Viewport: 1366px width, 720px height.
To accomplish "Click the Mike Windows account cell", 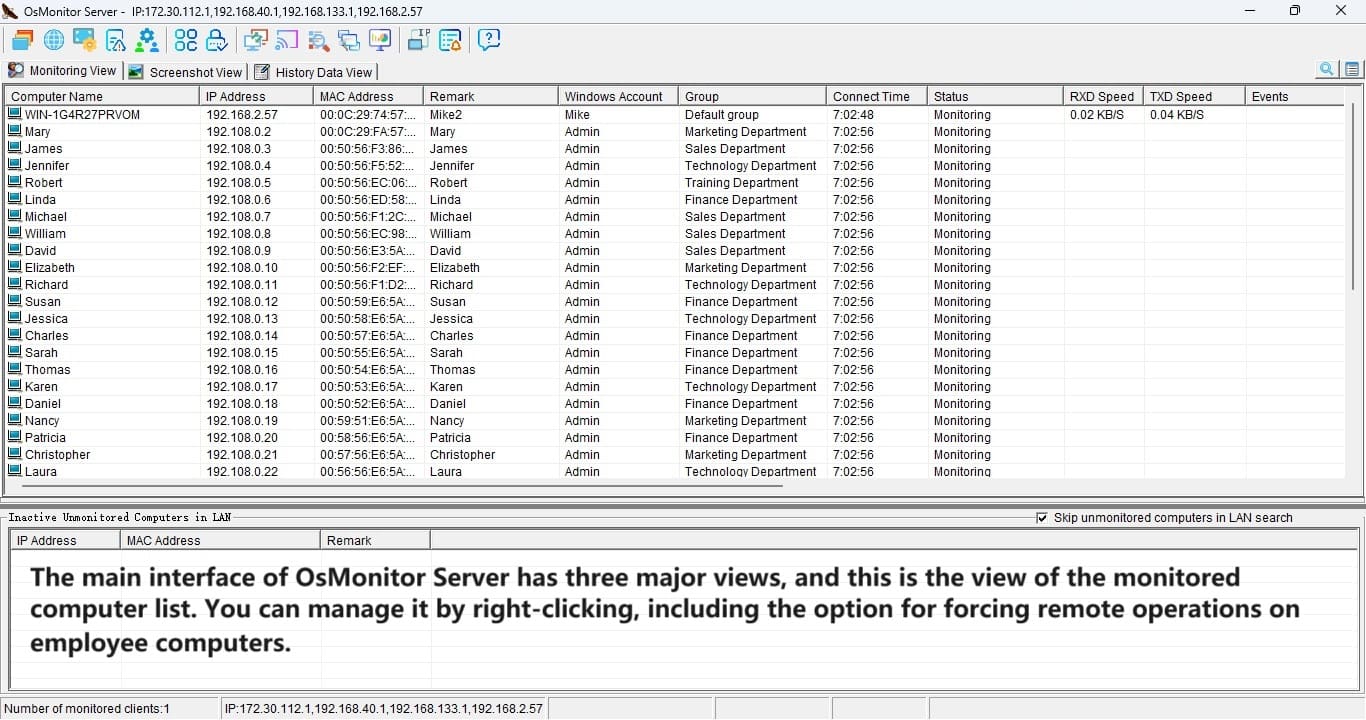I will (577, 114).
